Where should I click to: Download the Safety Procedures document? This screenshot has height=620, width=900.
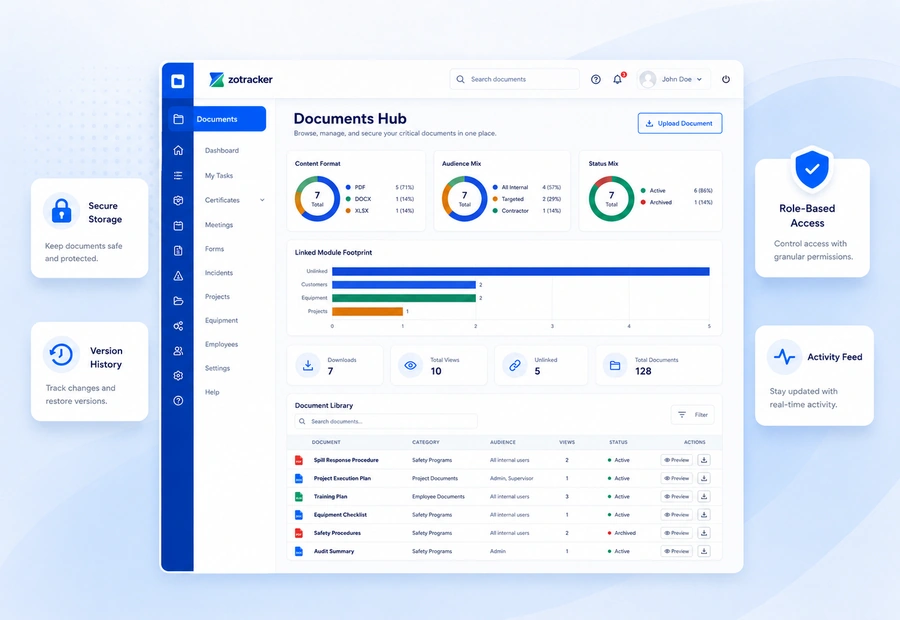704,533
